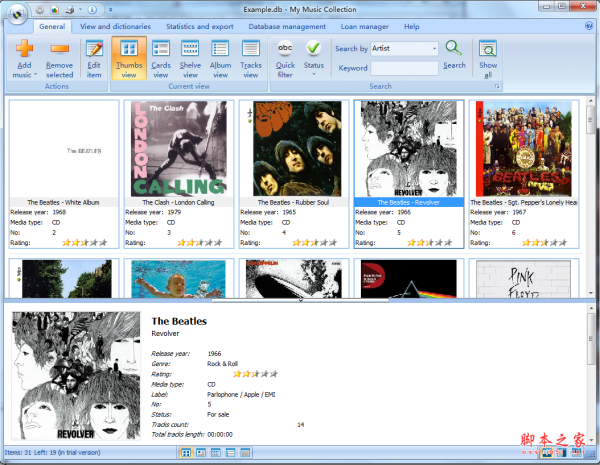The width and height of the screenshot is (600, 465).
Task: Click the details panel vertical scrollbar
Action: pyautogui.click(x=591, y=374)
